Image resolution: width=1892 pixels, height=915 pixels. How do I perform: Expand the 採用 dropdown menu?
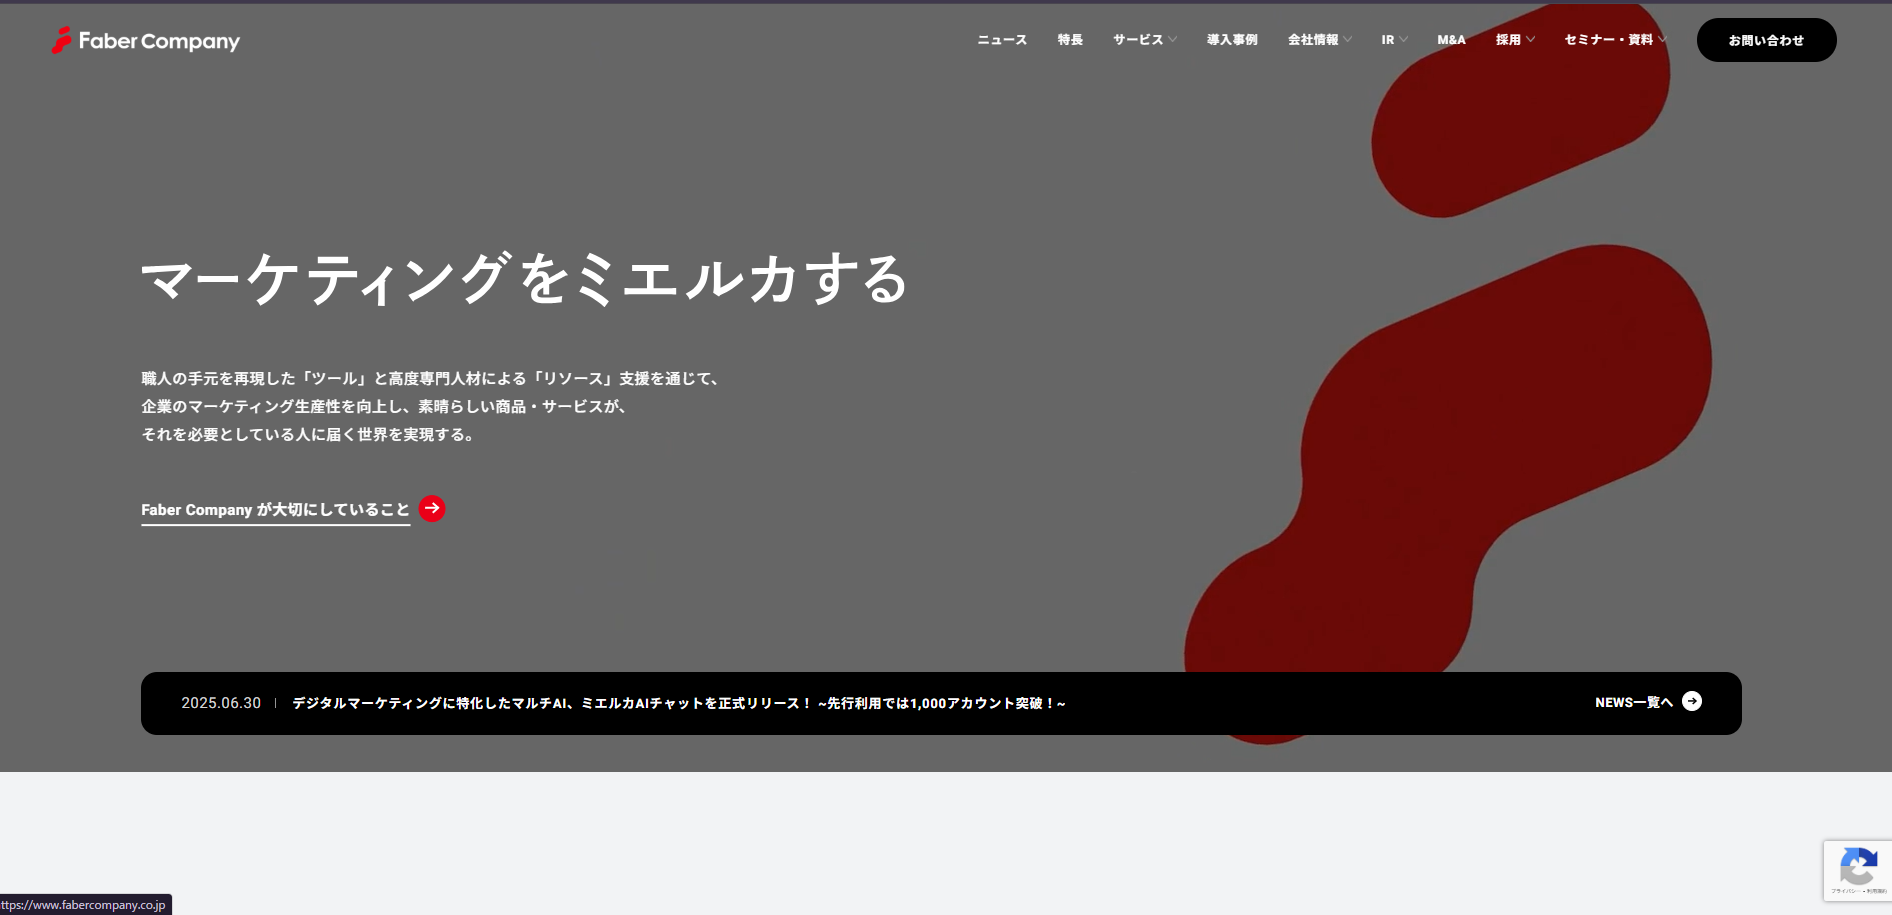point(1515,40)
